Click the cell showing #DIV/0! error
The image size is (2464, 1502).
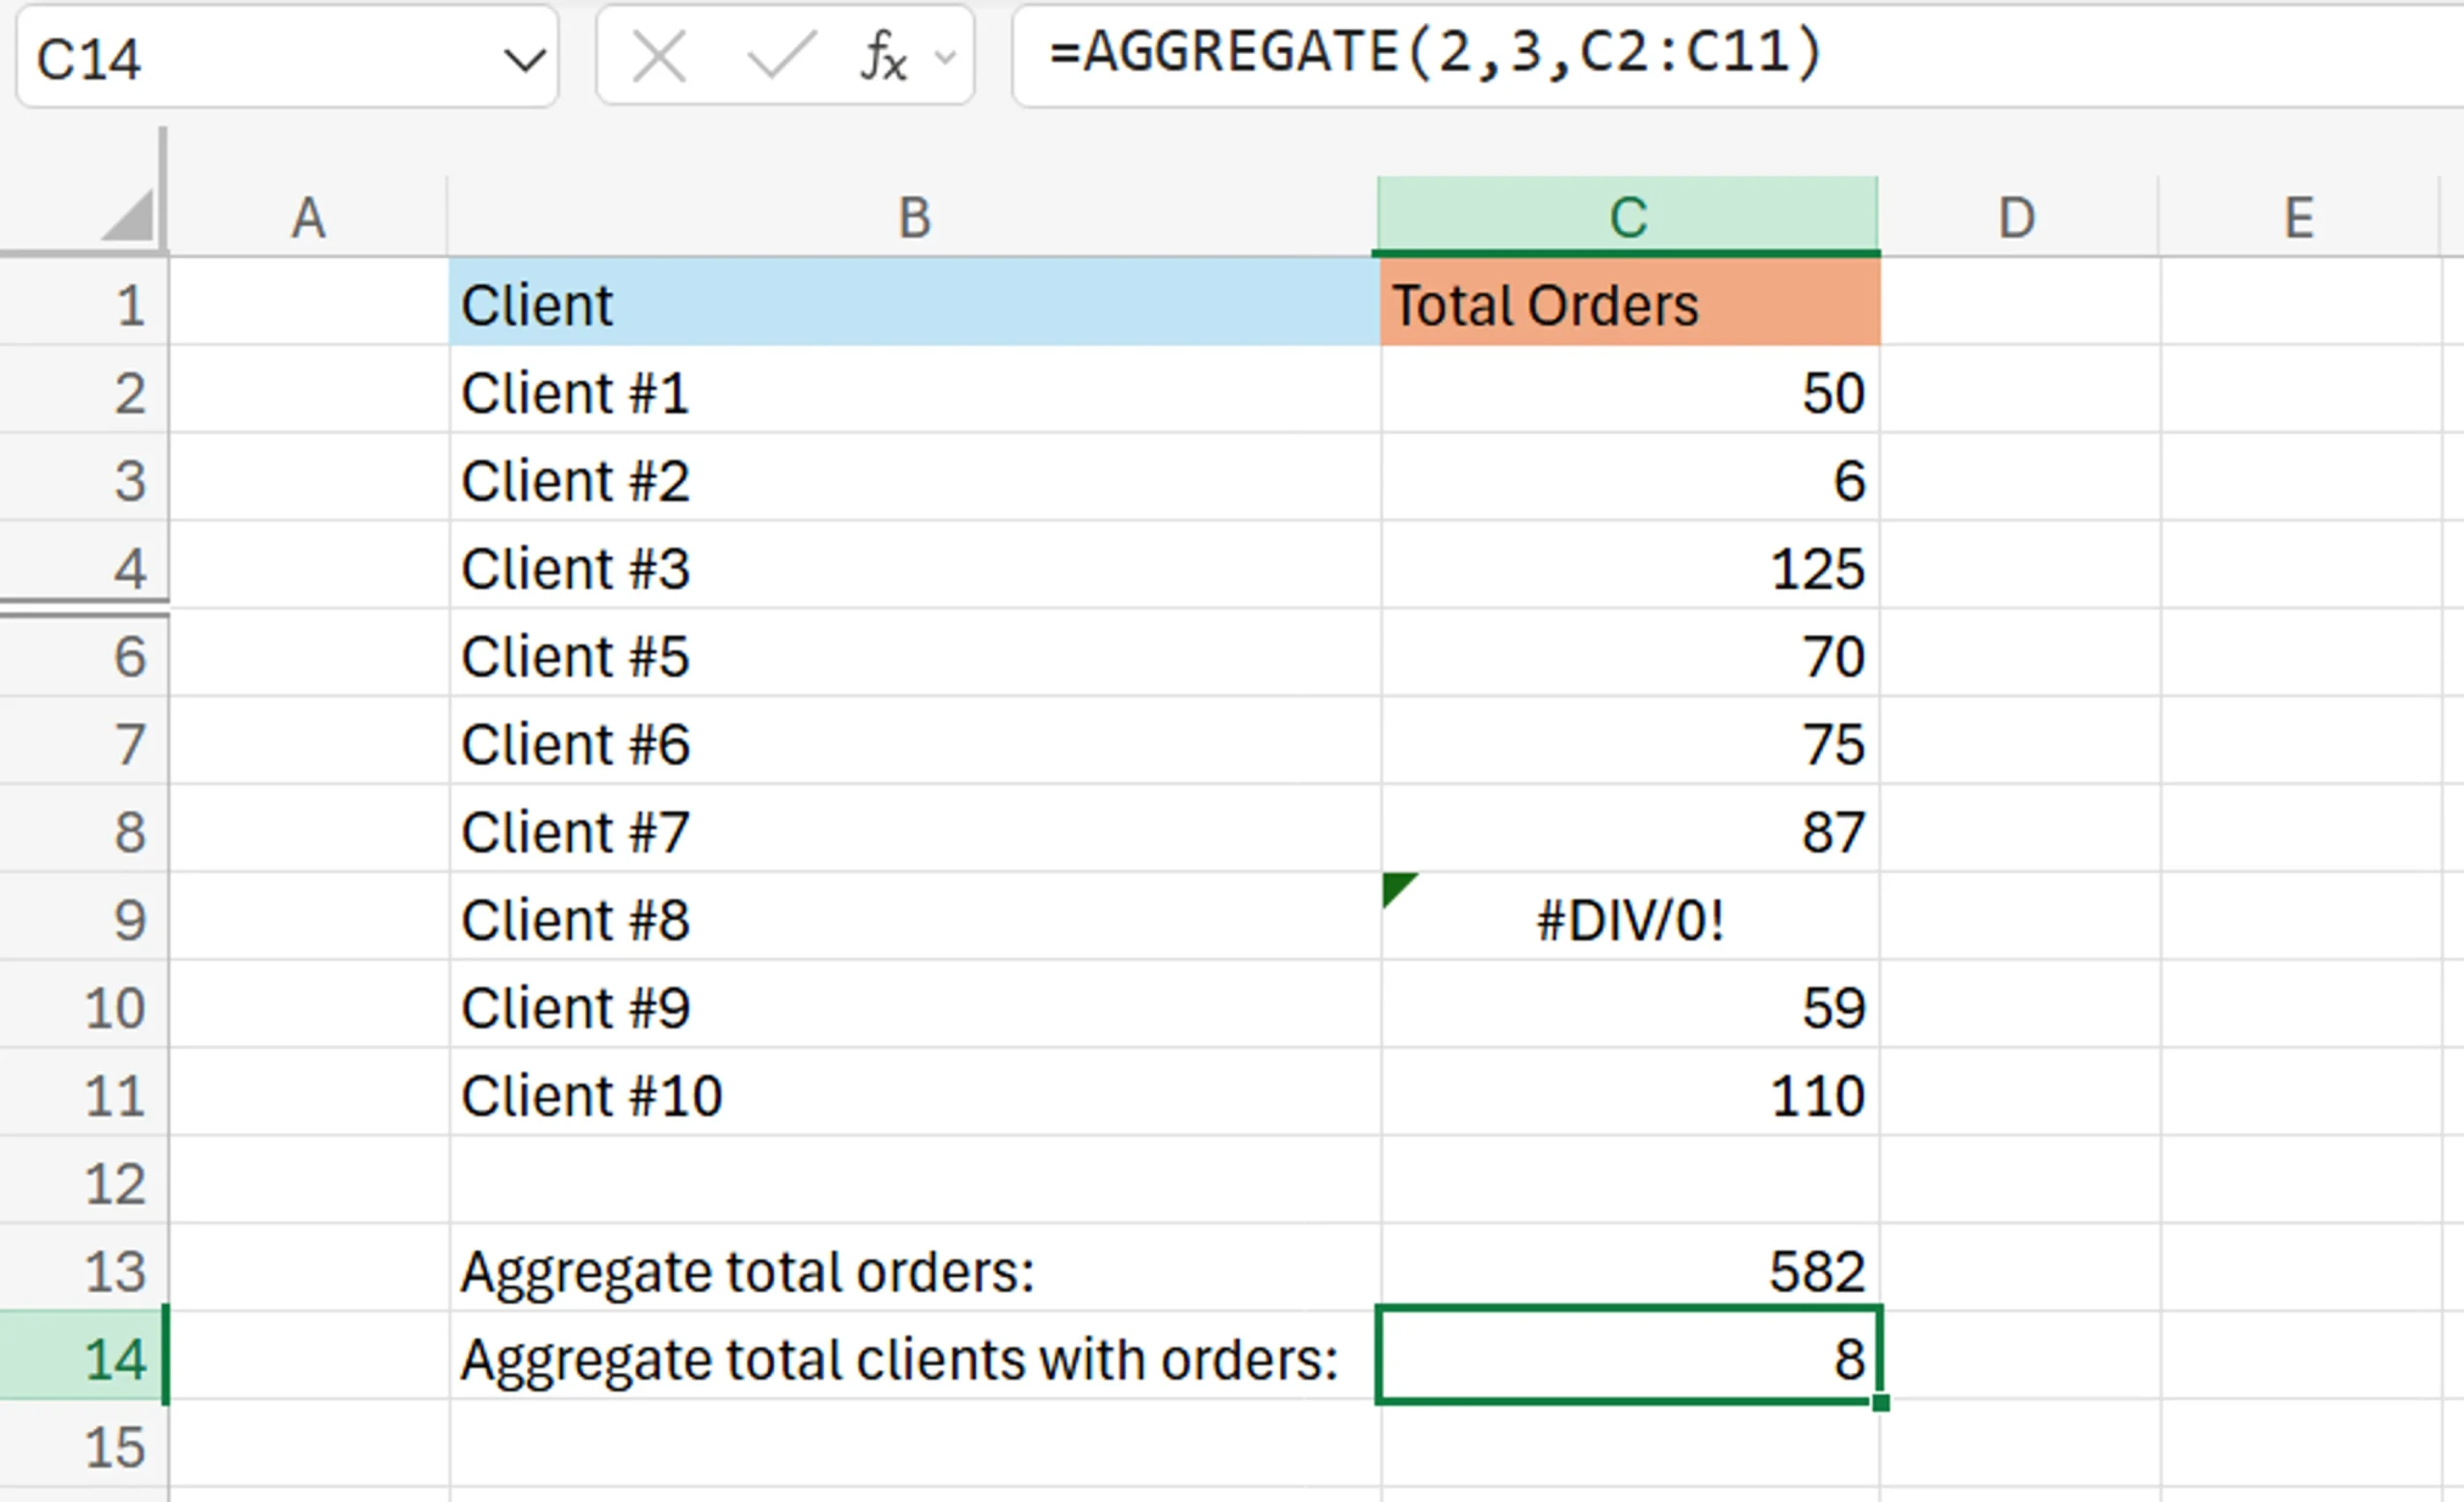1629,920
